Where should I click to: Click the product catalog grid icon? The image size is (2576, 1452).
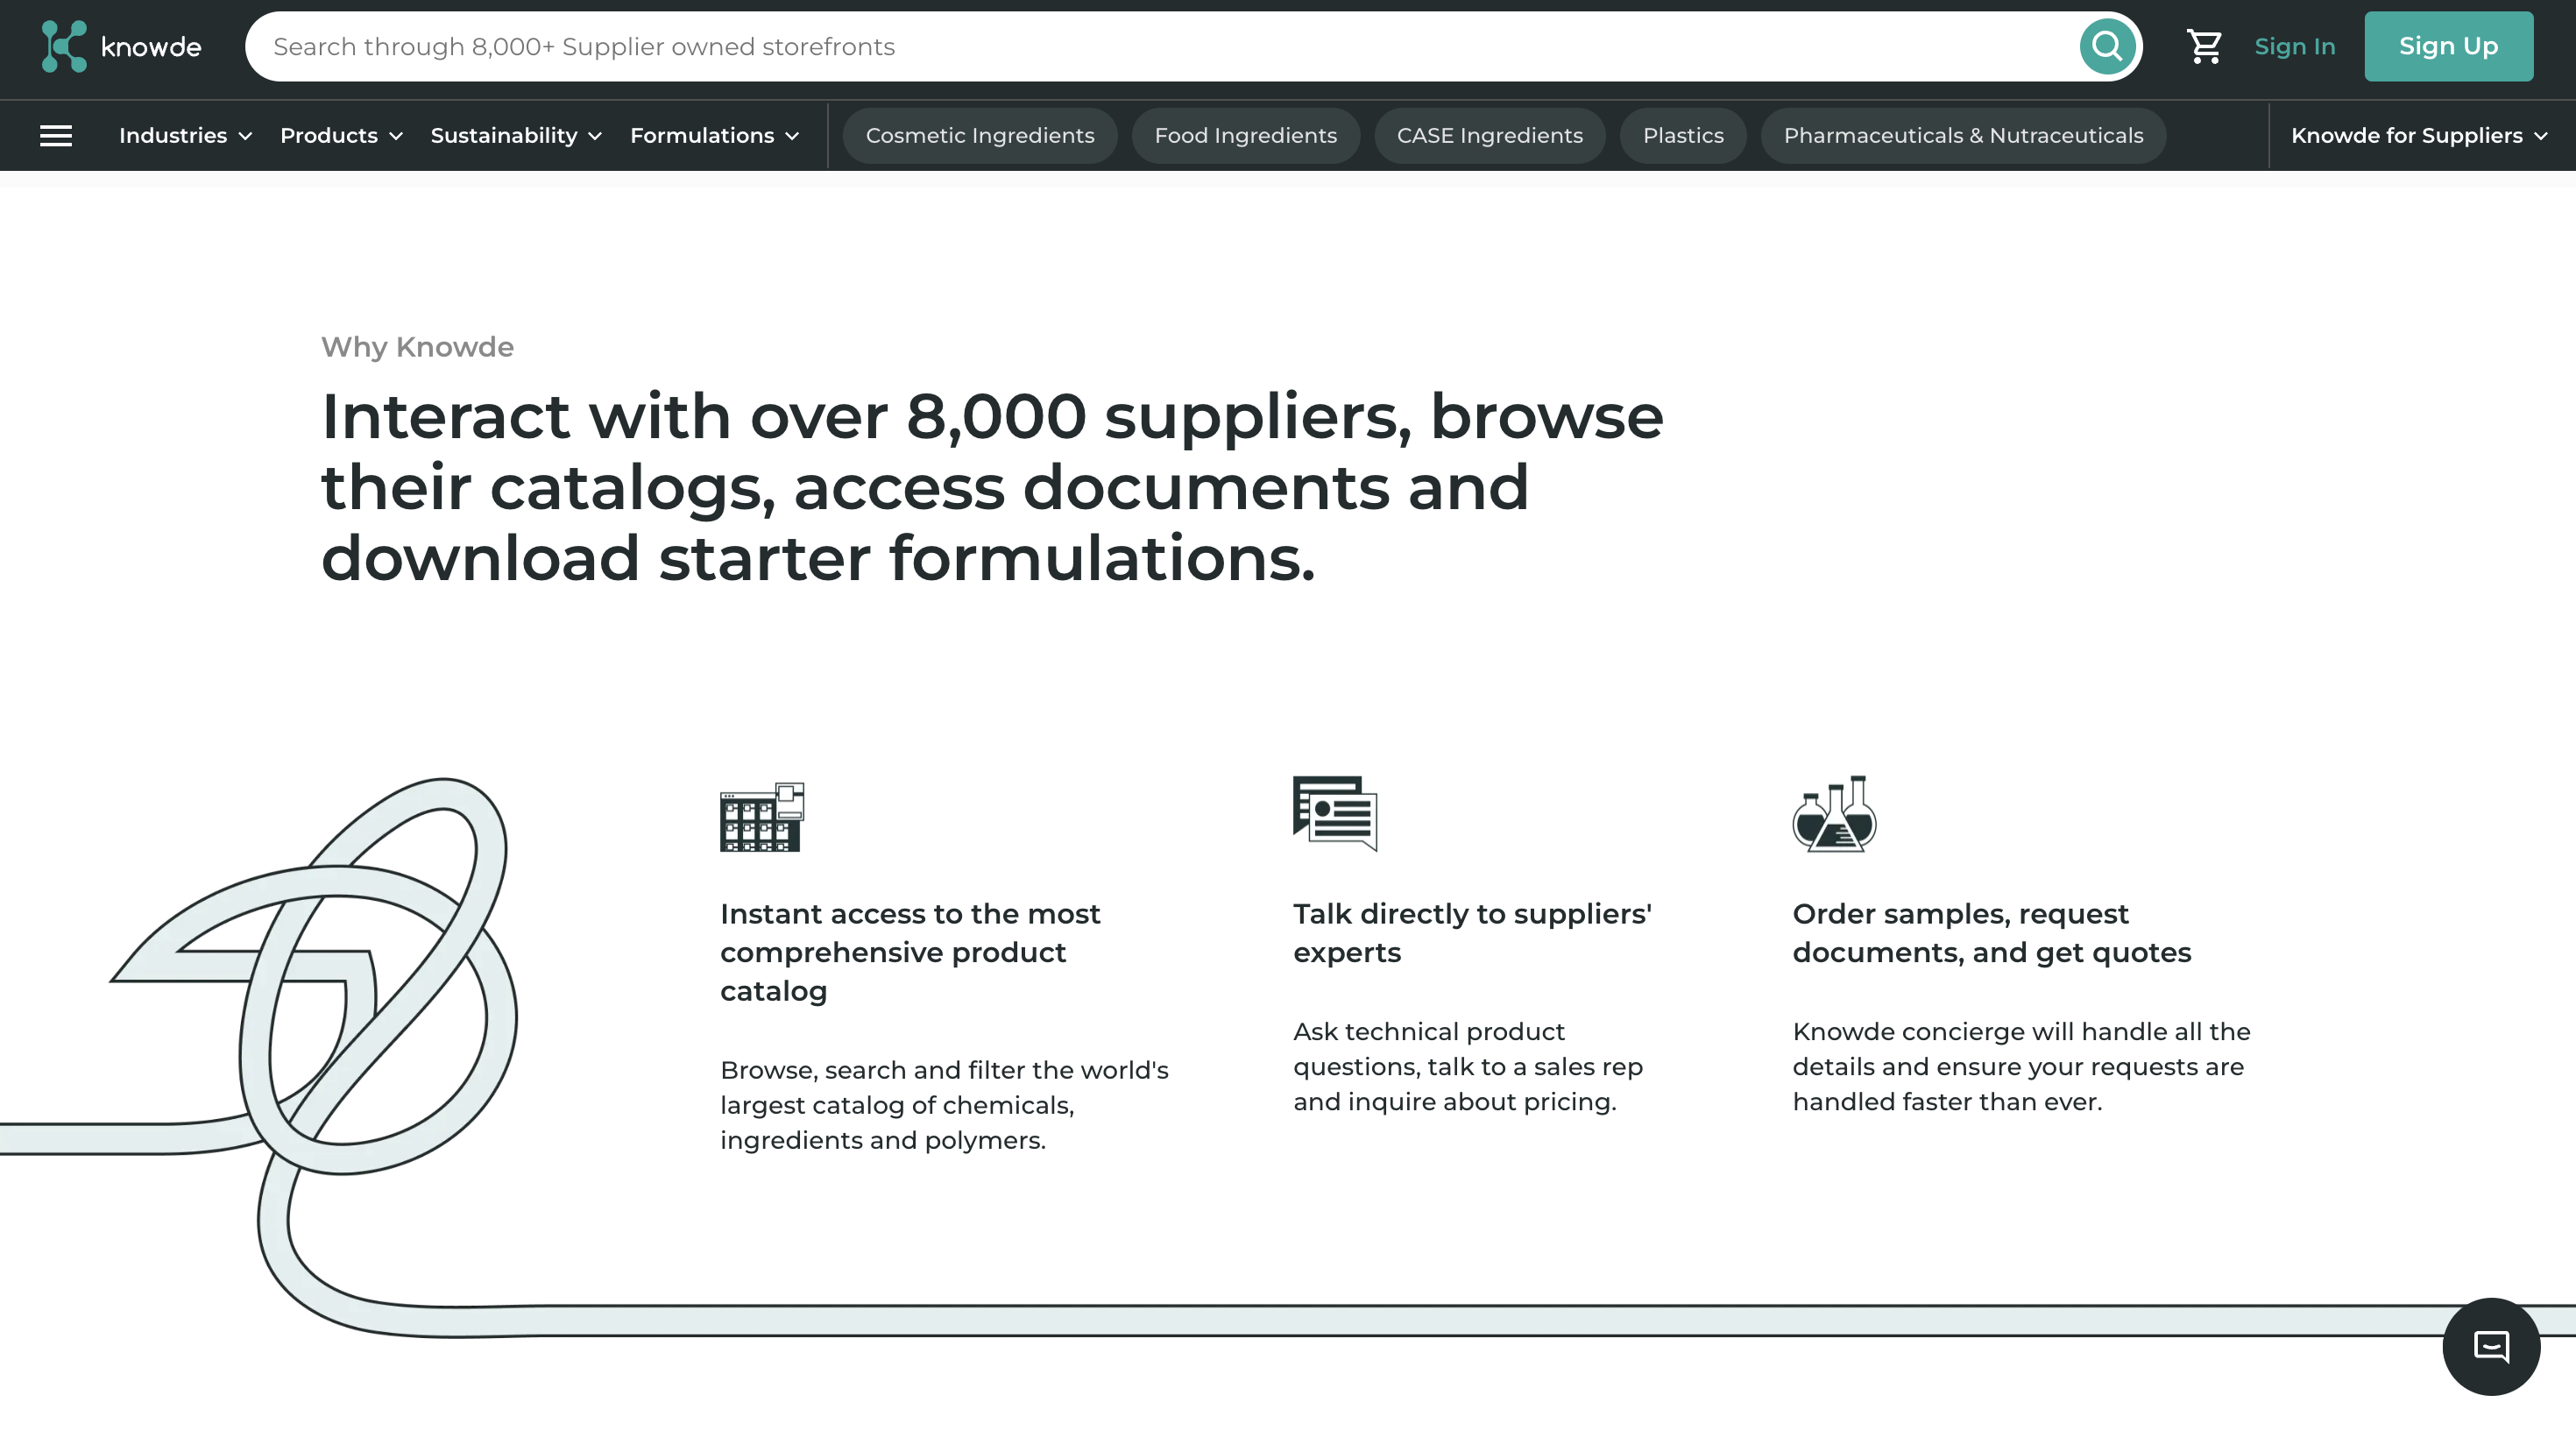[x=762, y=816]
